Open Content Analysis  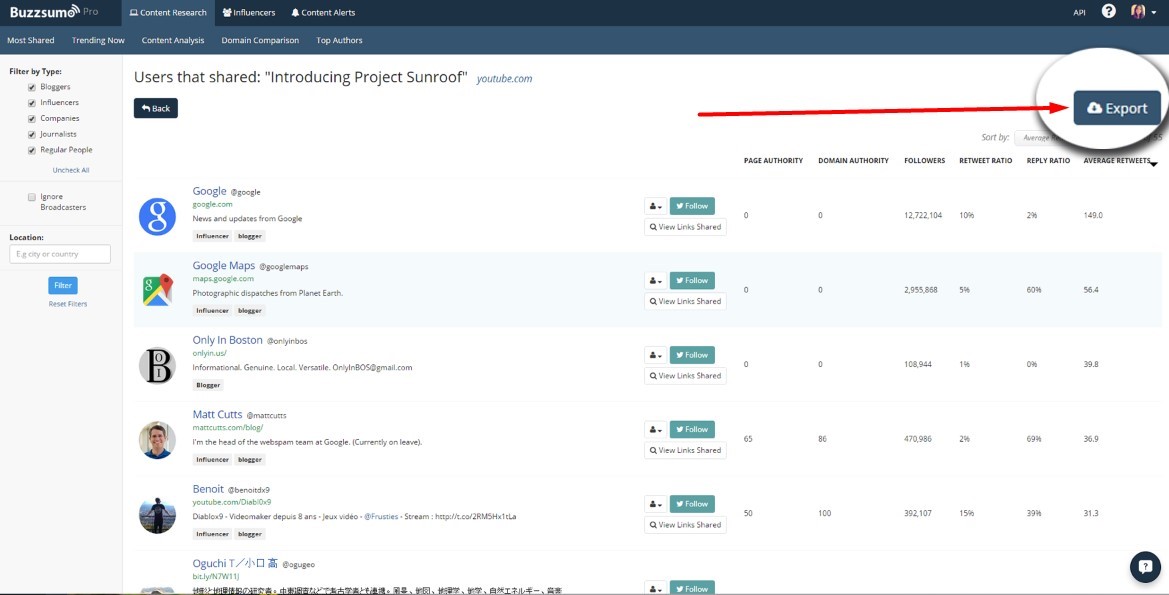[173, 40]
